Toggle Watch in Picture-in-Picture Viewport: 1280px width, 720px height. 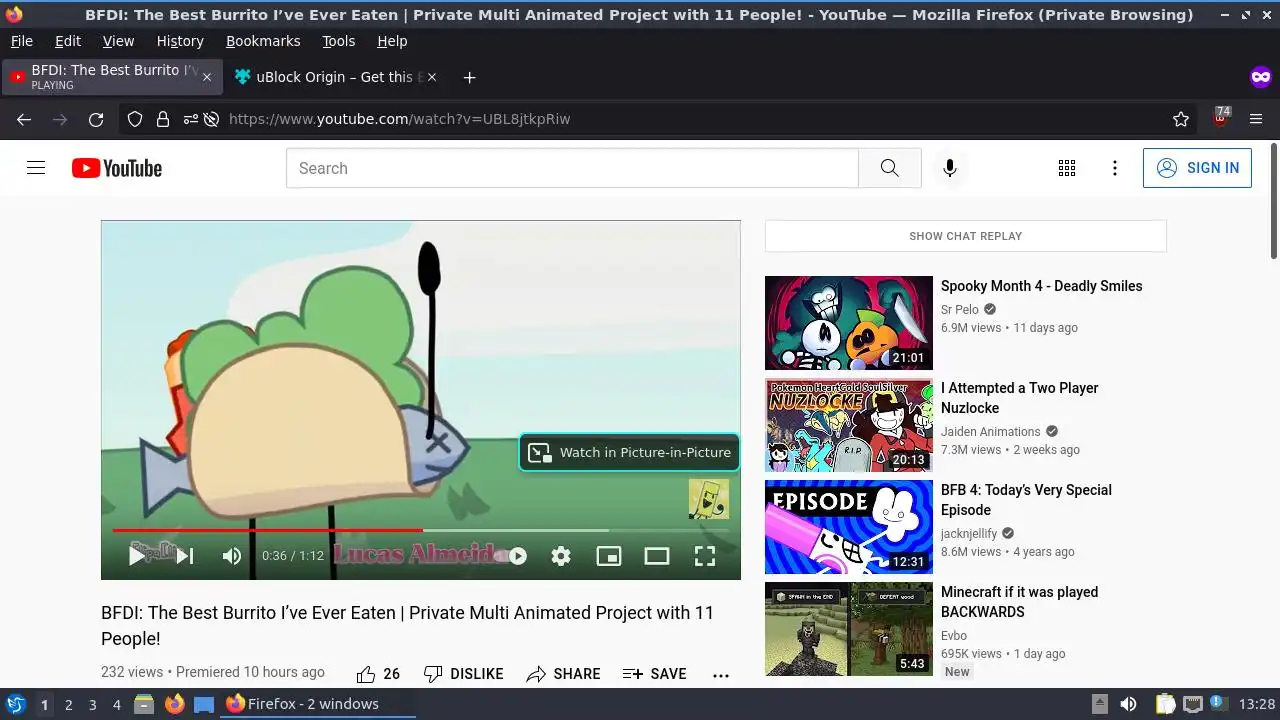click(630, 452)
